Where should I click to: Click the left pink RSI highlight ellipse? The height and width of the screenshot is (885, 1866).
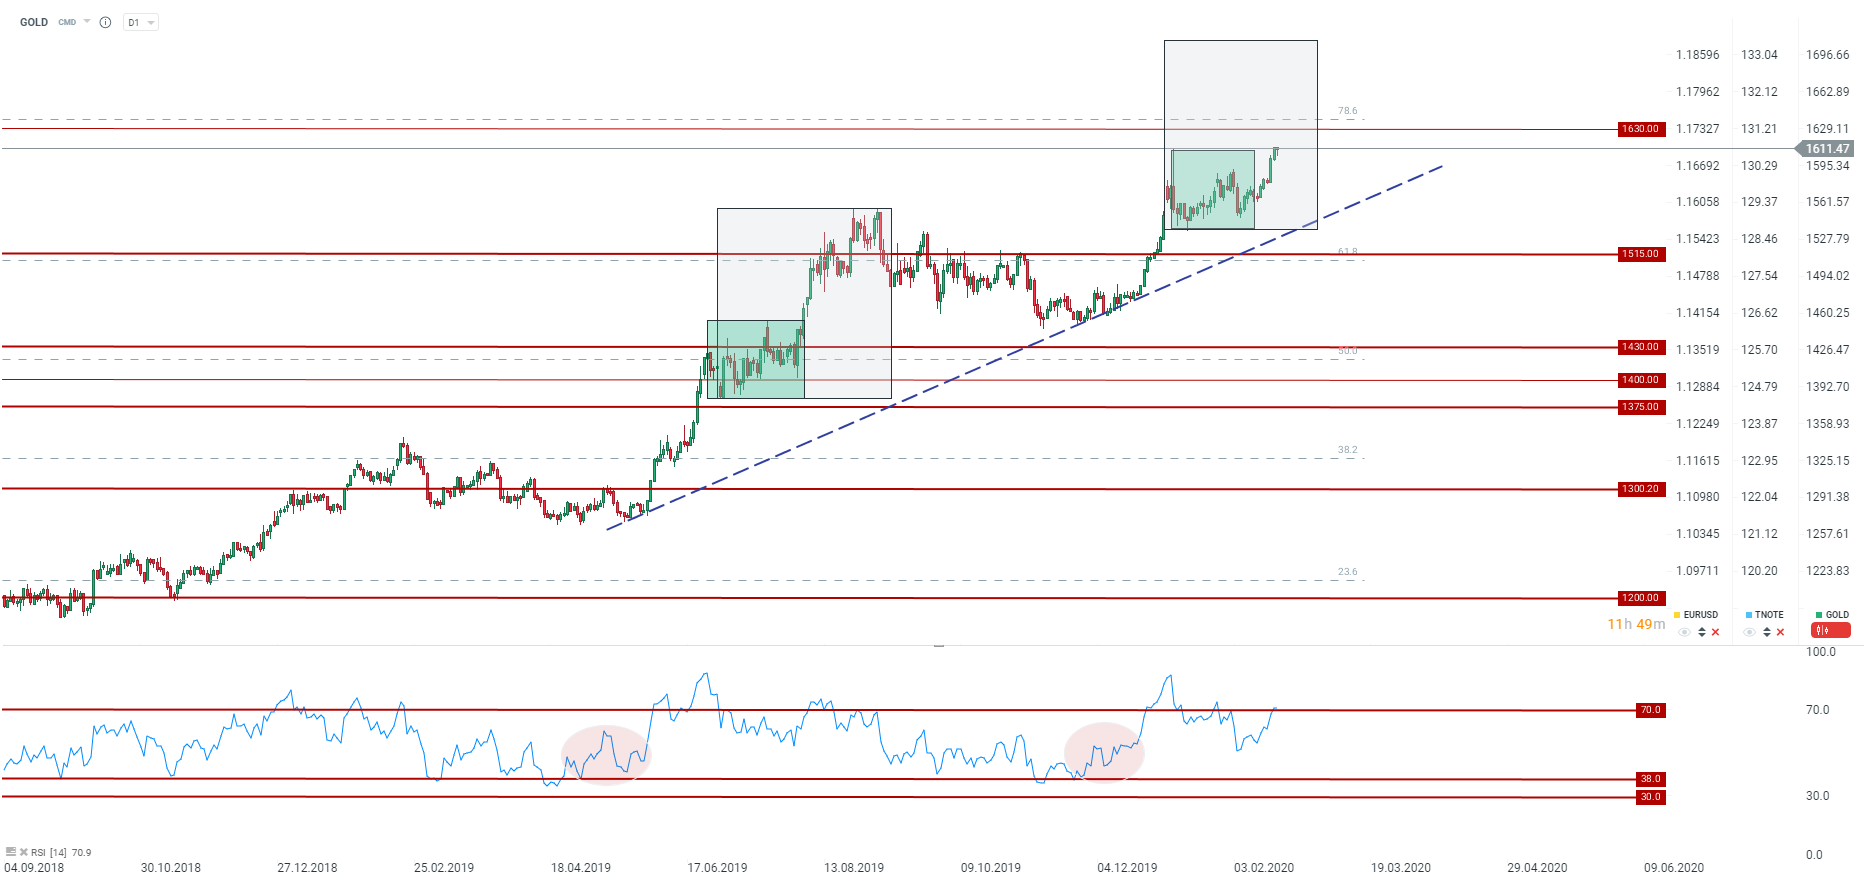(x=606, y=755)
